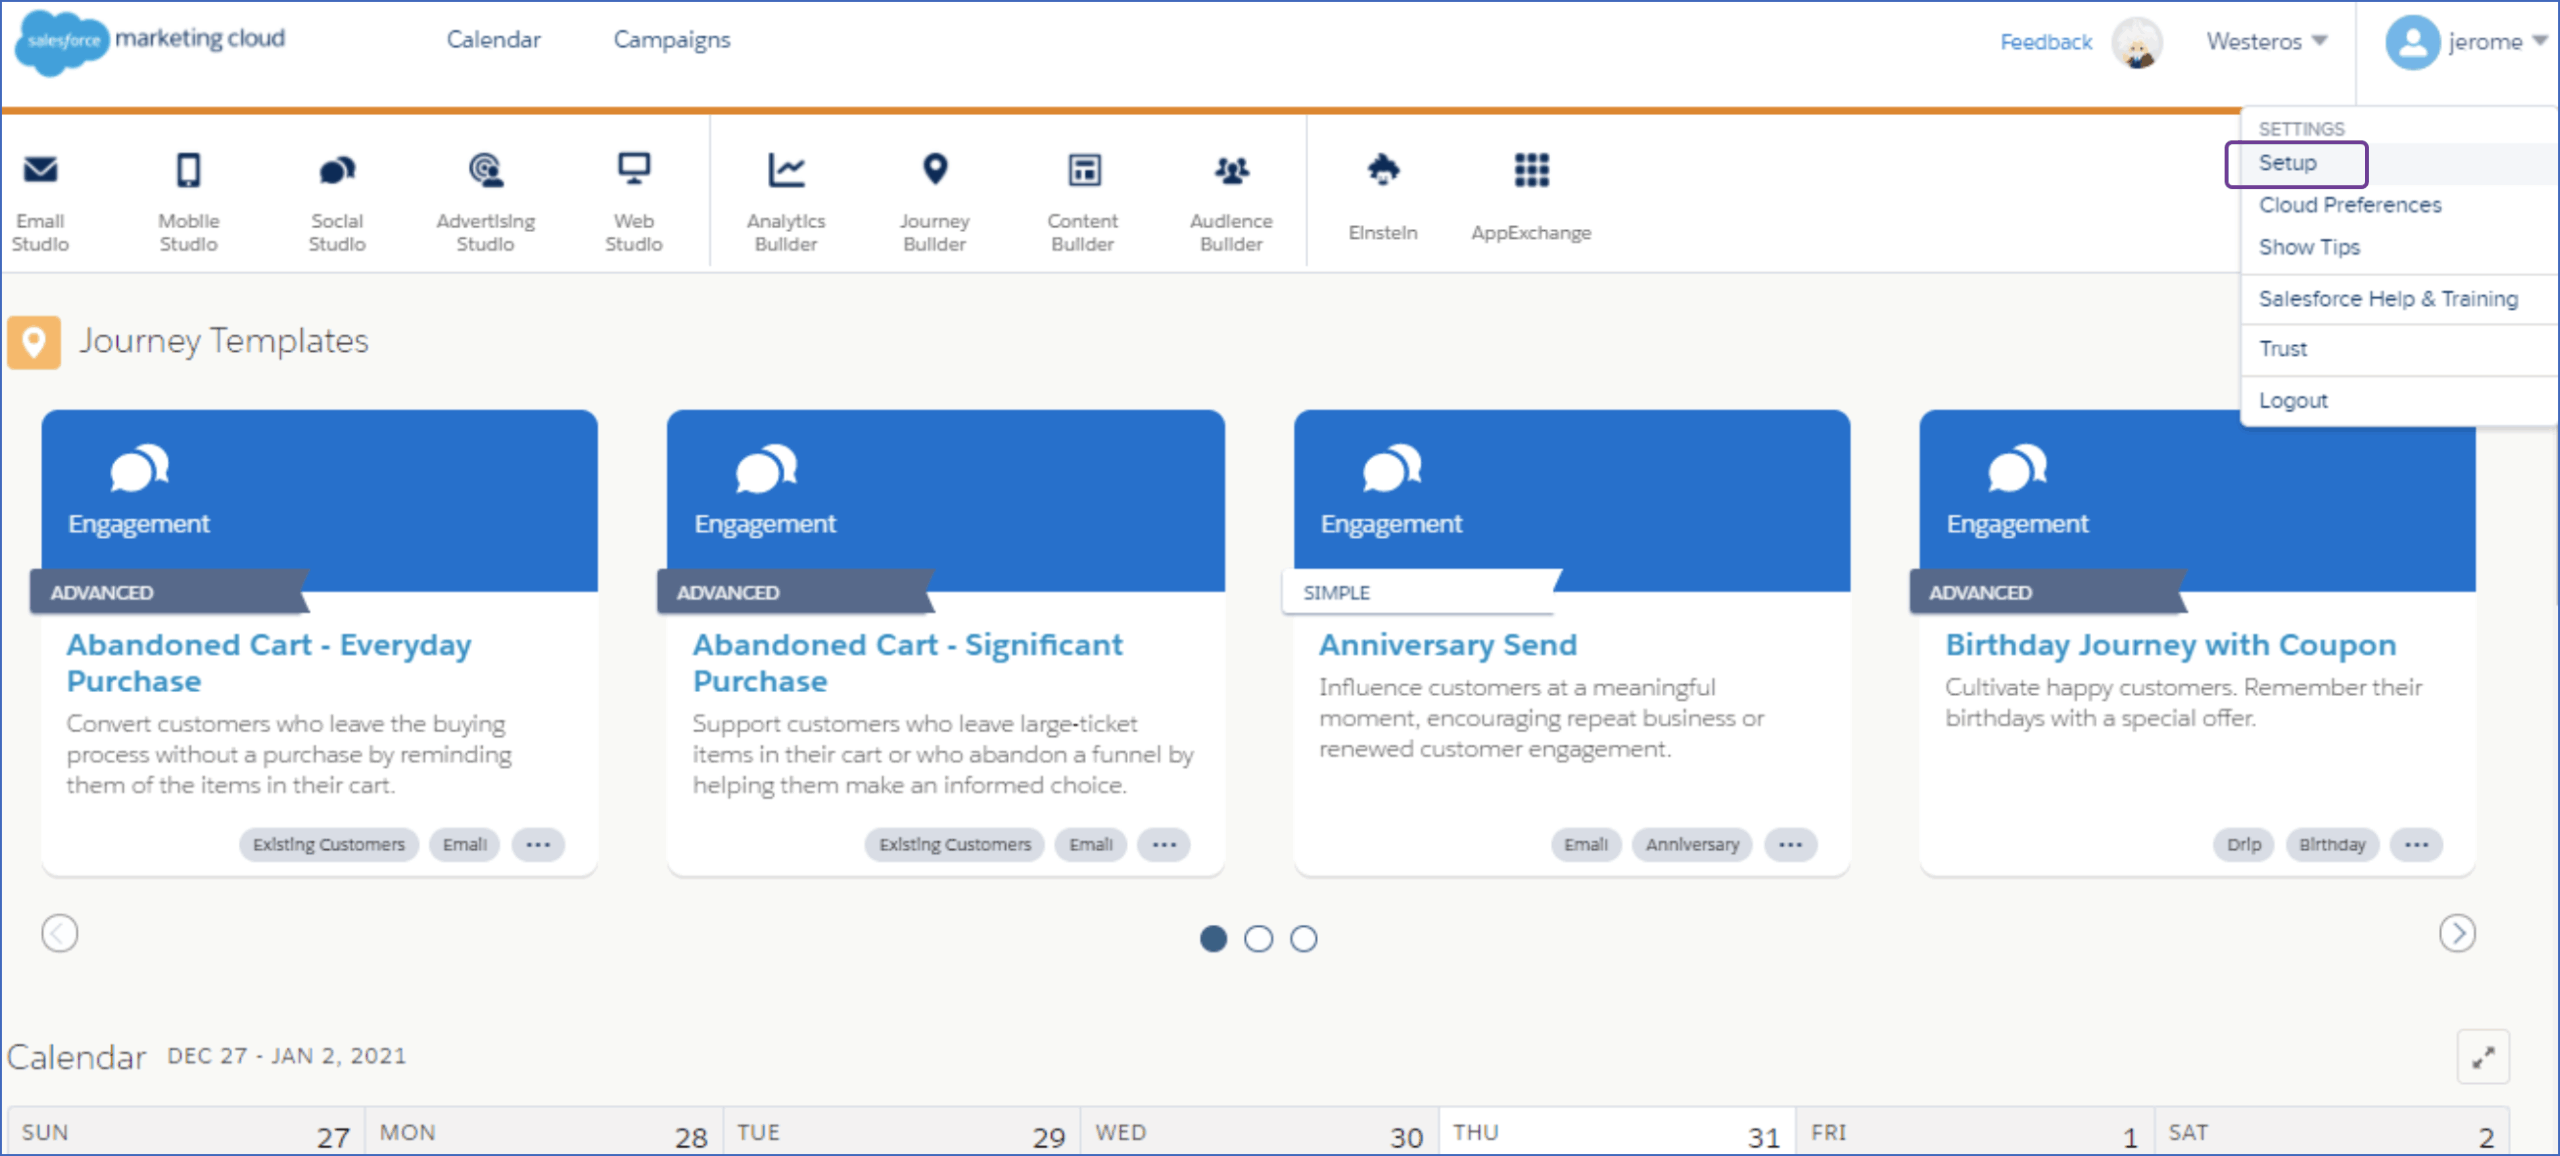Expand the Westeros business unit dropdown
This screenshot has width=2560, height=1156.
2267,41
